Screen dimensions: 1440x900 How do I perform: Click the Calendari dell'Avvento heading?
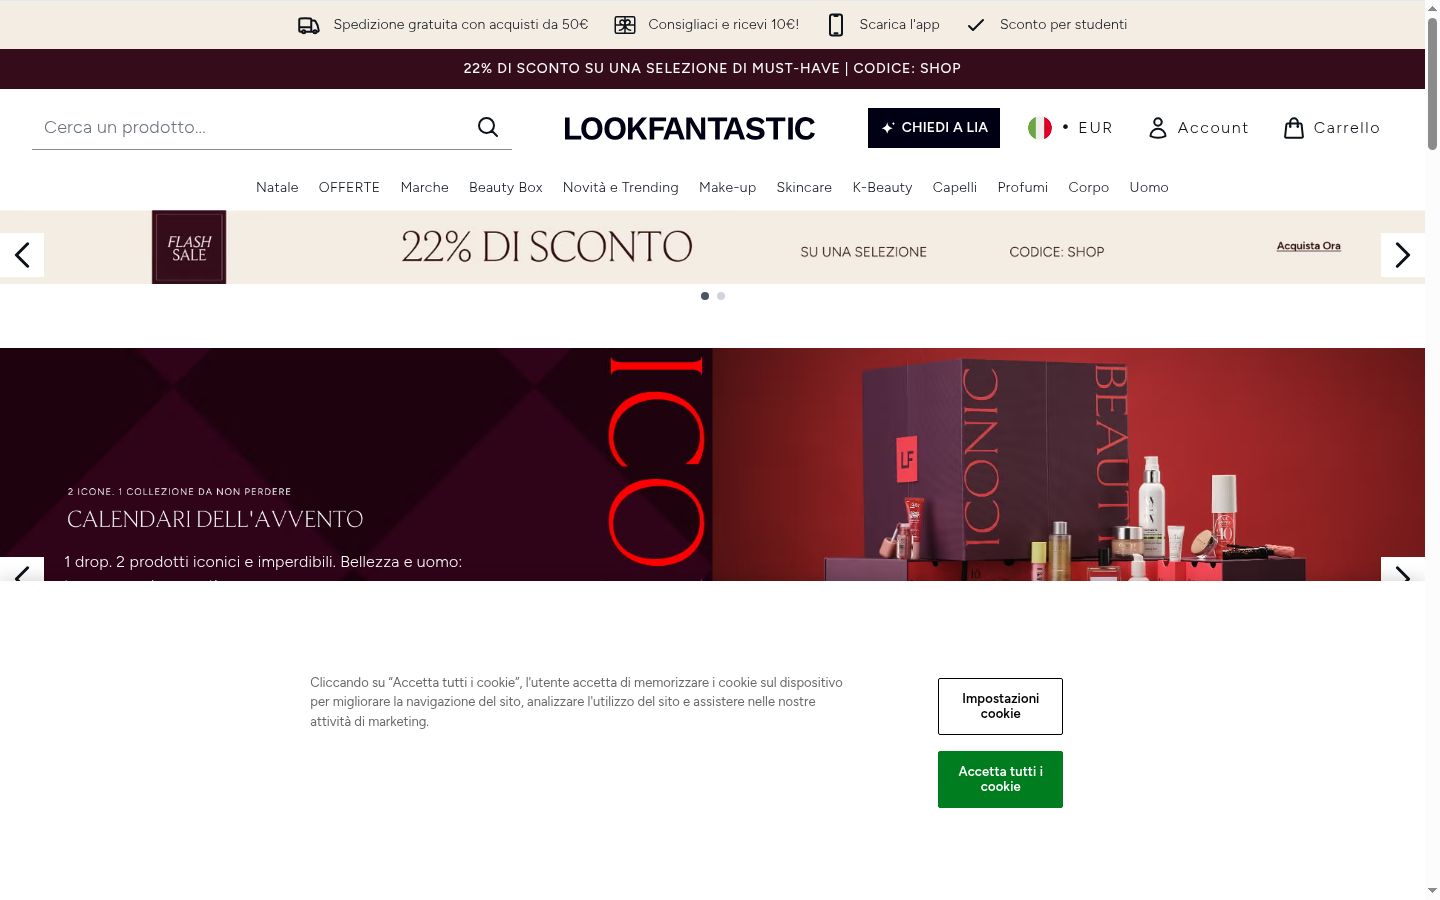215,519
